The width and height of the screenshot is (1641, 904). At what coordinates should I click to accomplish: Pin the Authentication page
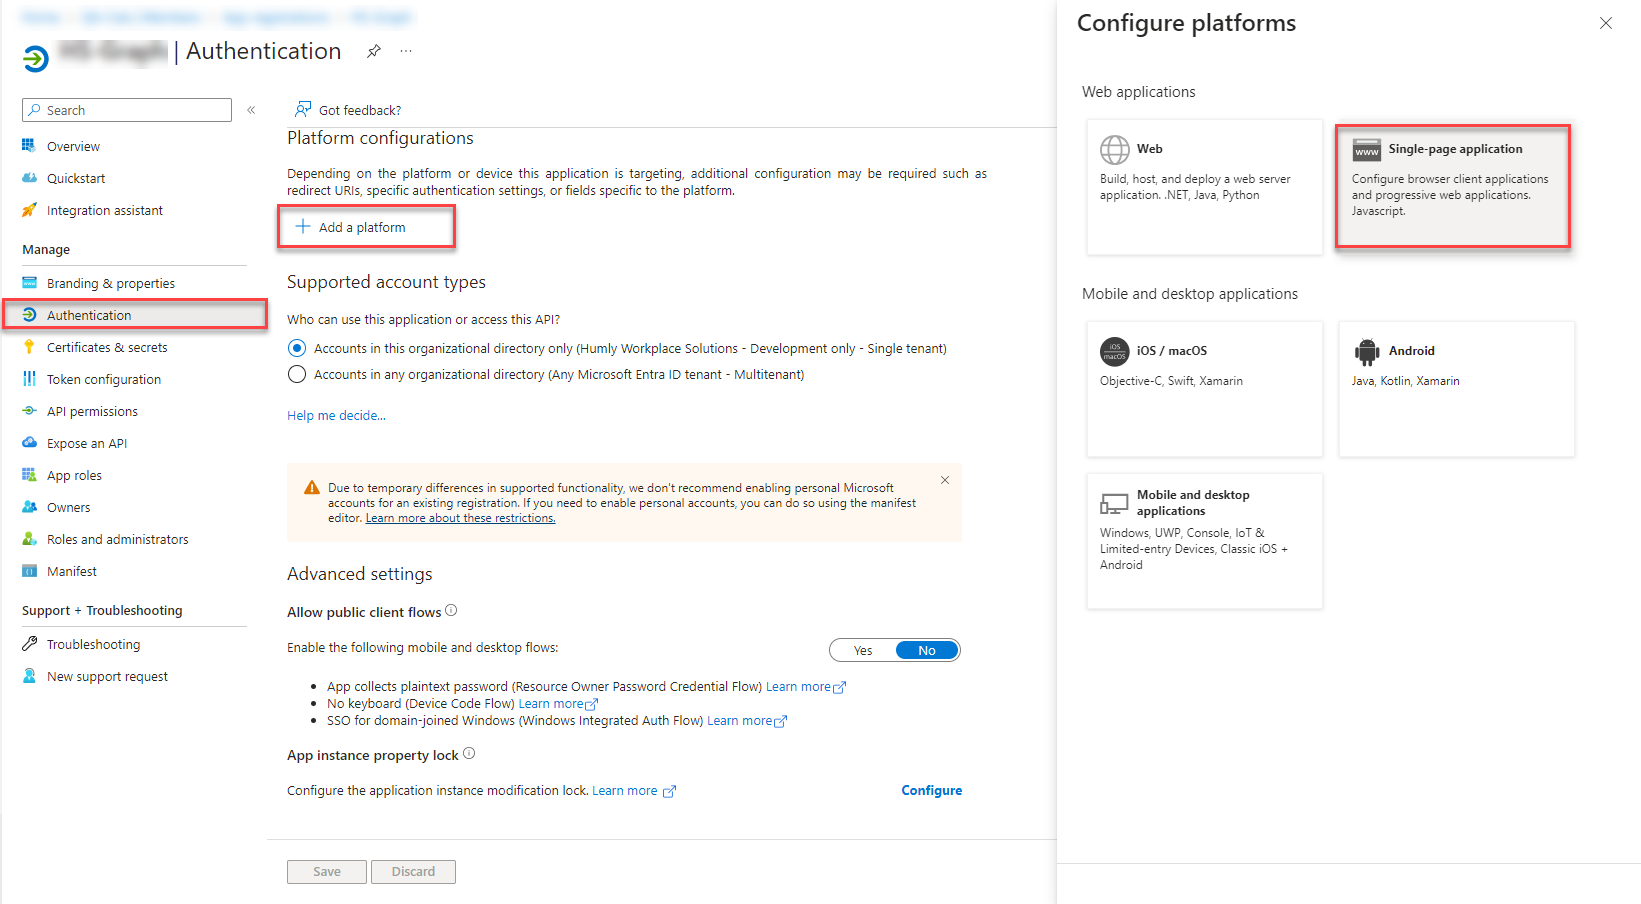point(373,51)
